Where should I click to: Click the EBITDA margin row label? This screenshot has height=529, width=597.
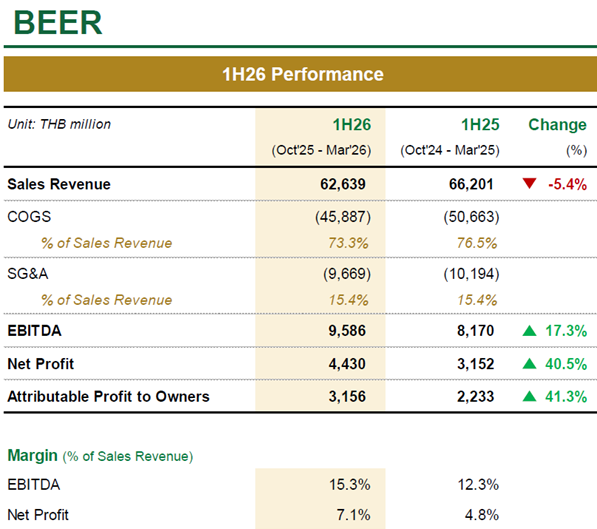pyautogui.click(x=34, y=485)
